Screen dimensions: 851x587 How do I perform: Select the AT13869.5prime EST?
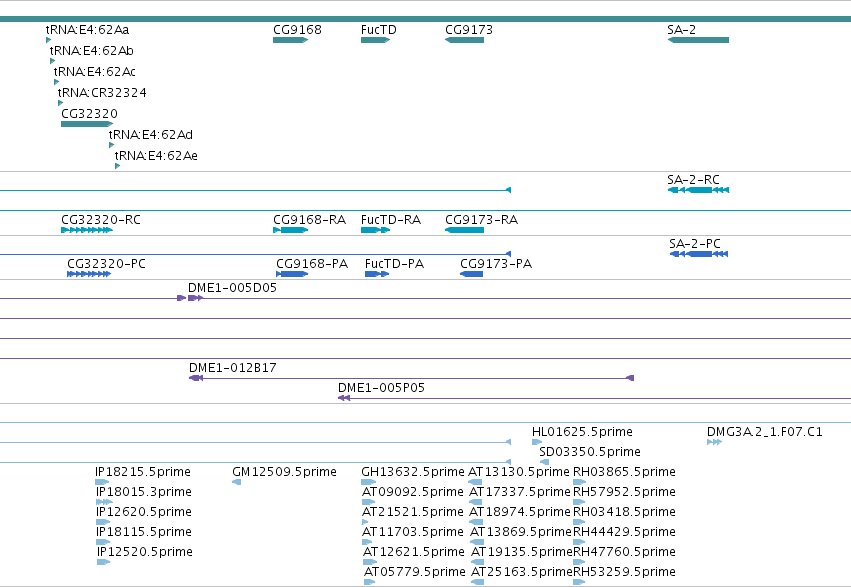click(477, 543)
